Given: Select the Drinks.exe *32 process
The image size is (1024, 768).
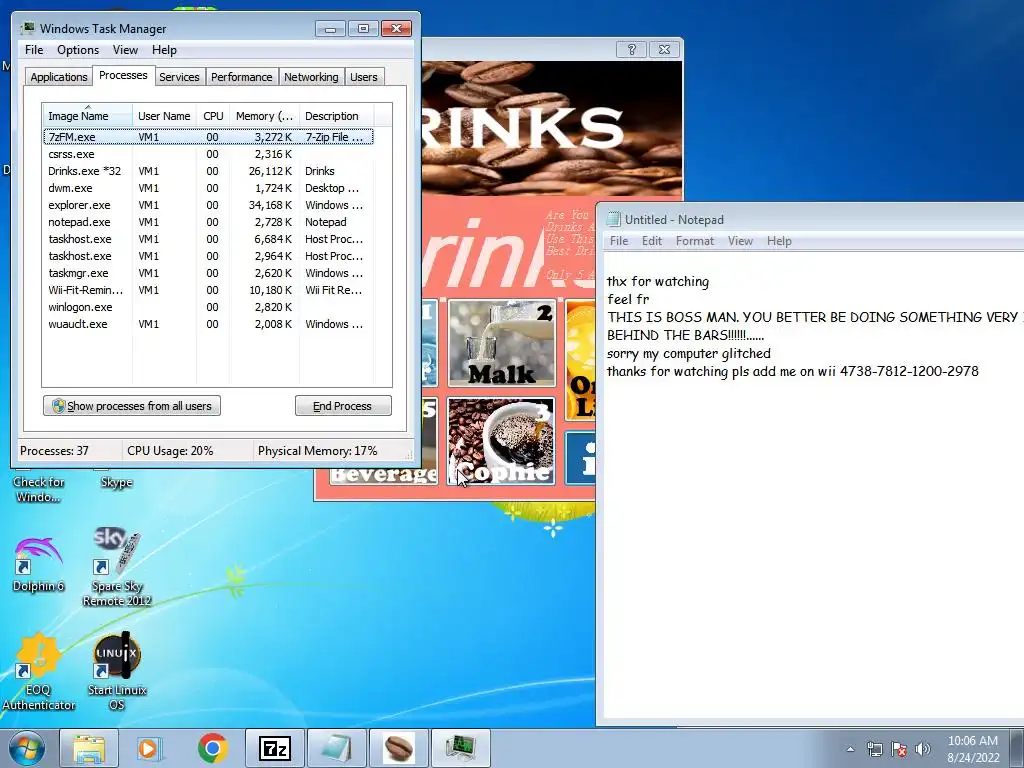Looking at the screenshot, I should [208, 171].
